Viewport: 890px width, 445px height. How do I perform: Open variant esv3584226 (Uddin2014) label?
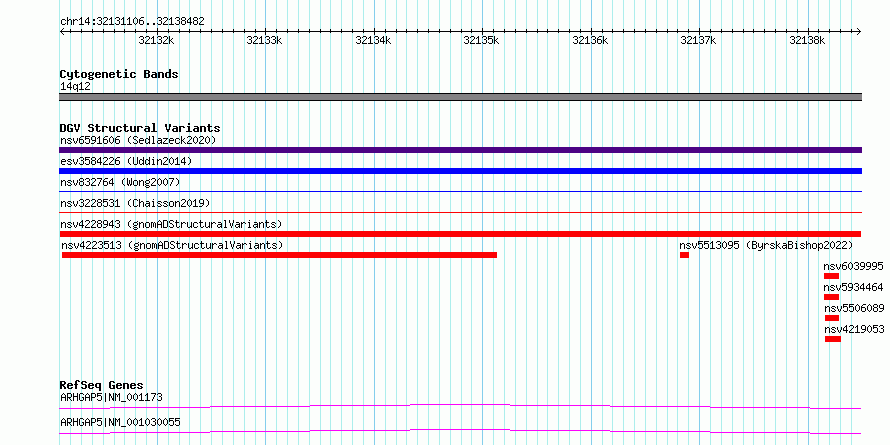pos(126,161)
